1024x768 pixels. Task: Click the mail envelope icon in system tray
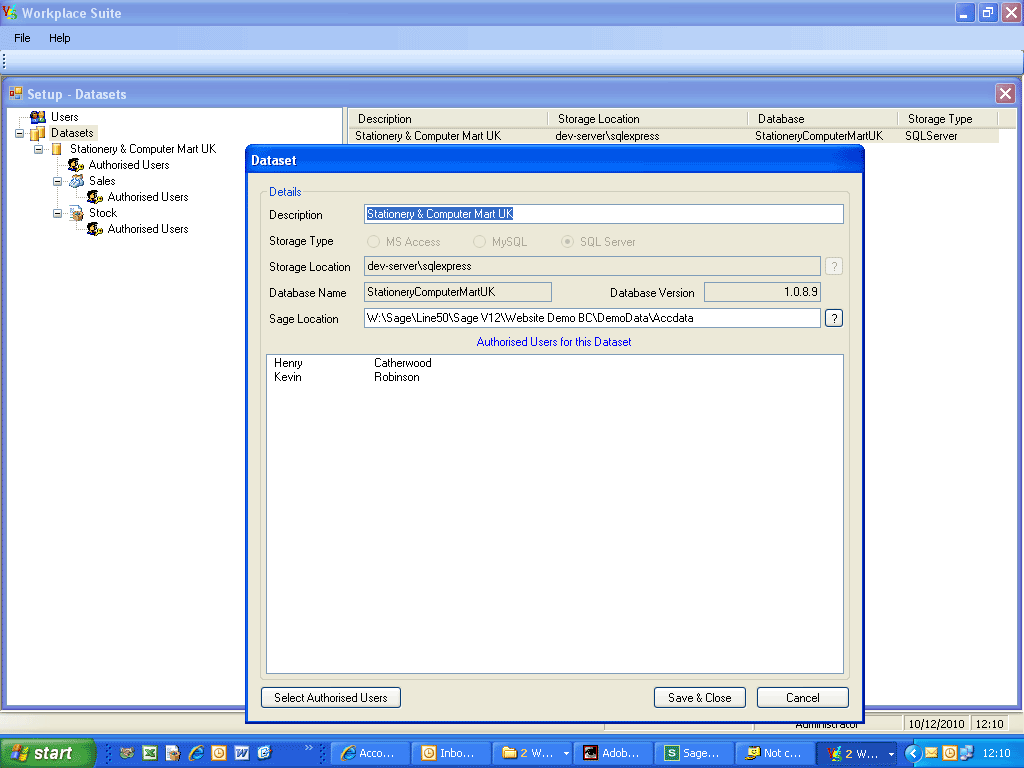931,753
